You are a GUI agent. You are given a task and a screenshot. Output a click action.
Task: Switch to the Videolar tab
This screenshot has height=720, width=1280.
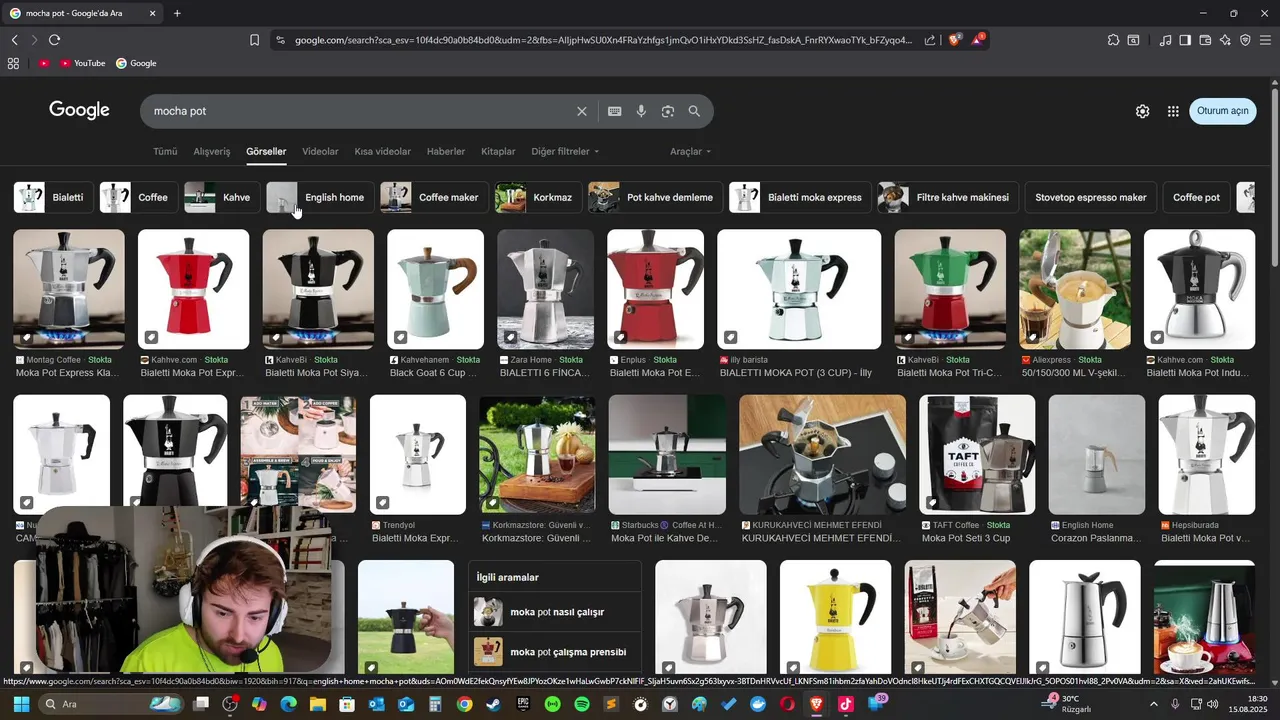(320, 151)
